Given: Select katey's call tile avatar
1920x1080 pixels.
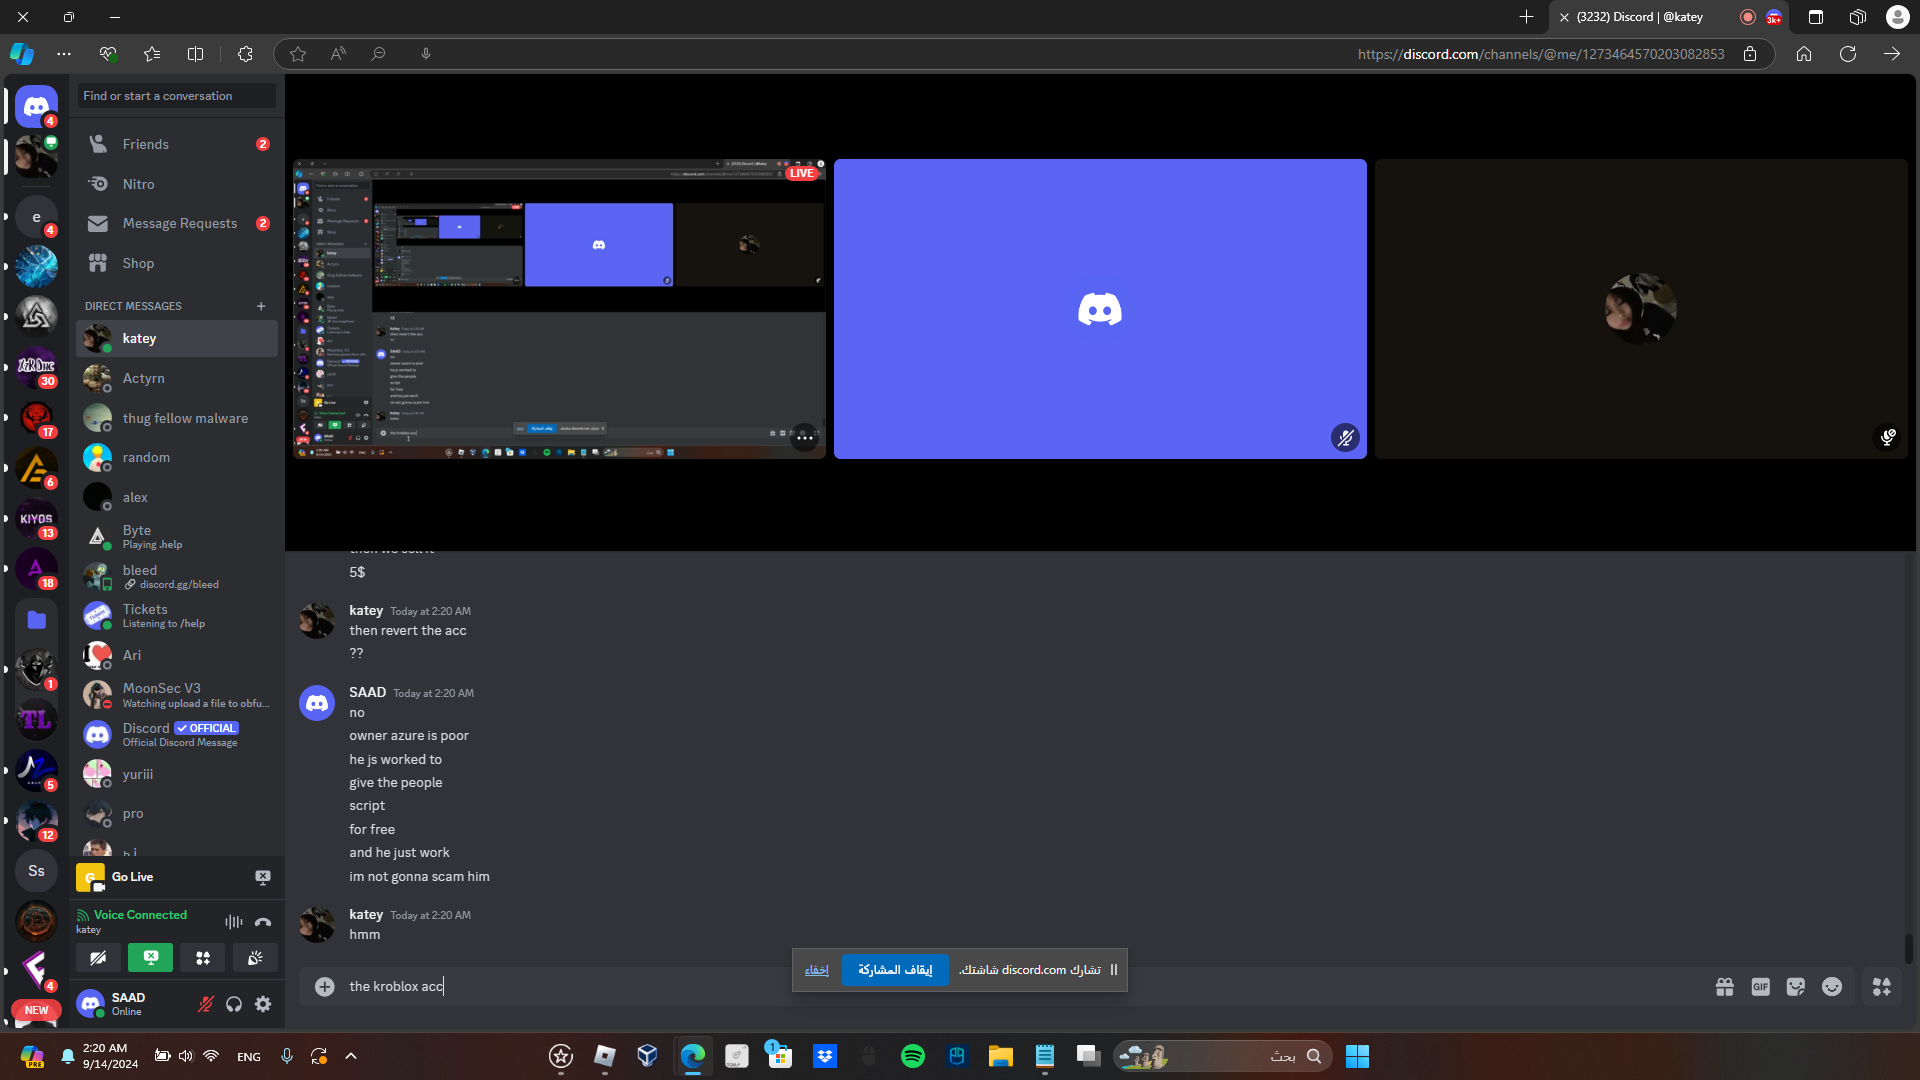Looking at the screenshot, I should 1641,309.
